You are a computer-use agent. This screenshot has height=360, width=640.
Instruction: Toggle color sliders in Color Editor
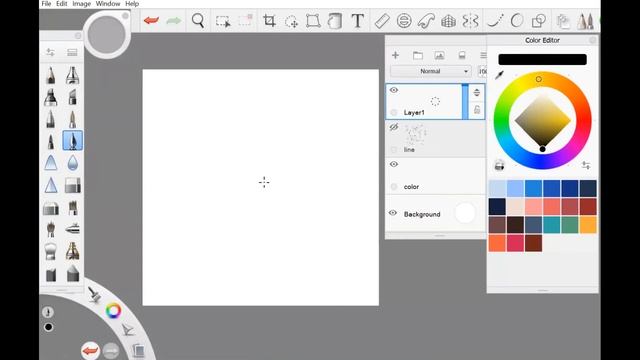tap(586, 165)
